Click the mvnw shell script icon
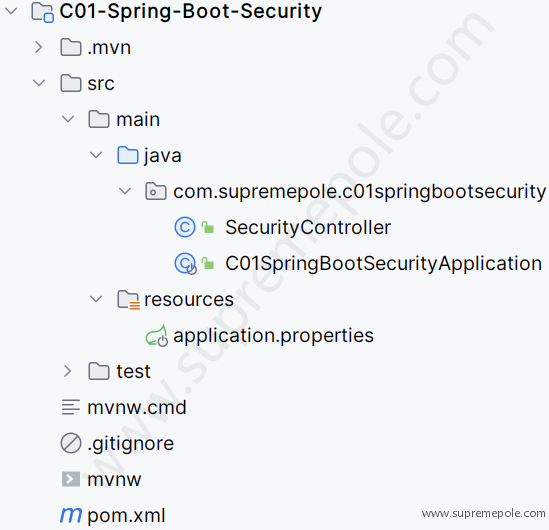 point(71,479)
